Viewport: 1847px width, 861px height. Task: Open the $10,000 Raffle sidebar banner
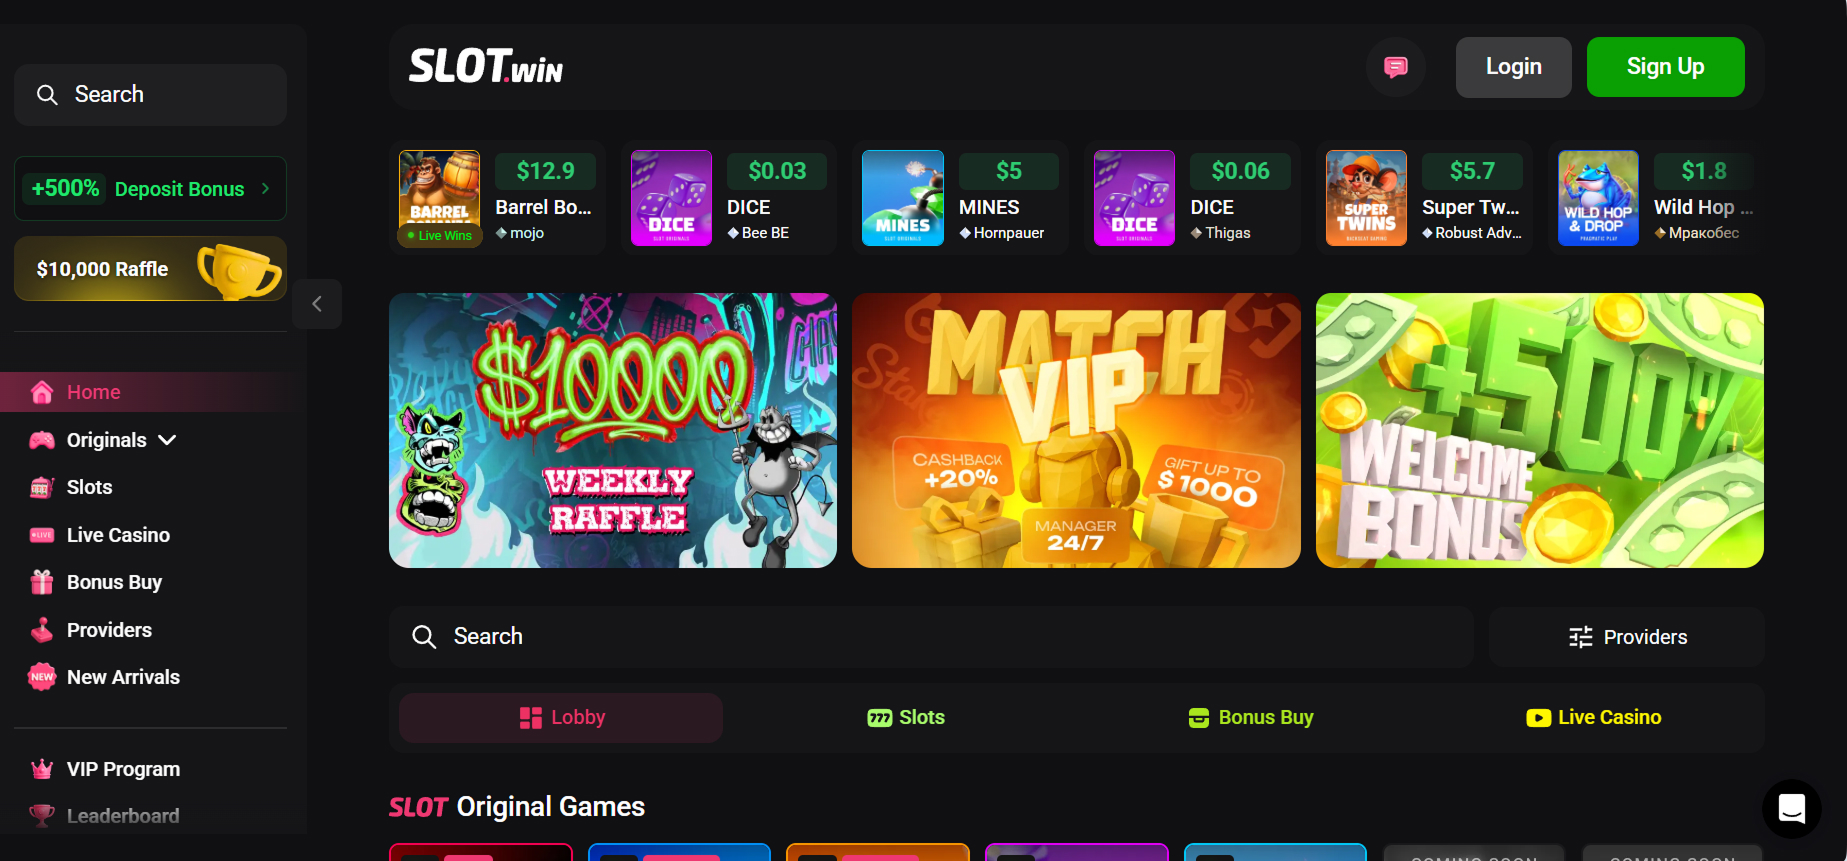click(x=150, y=269)
